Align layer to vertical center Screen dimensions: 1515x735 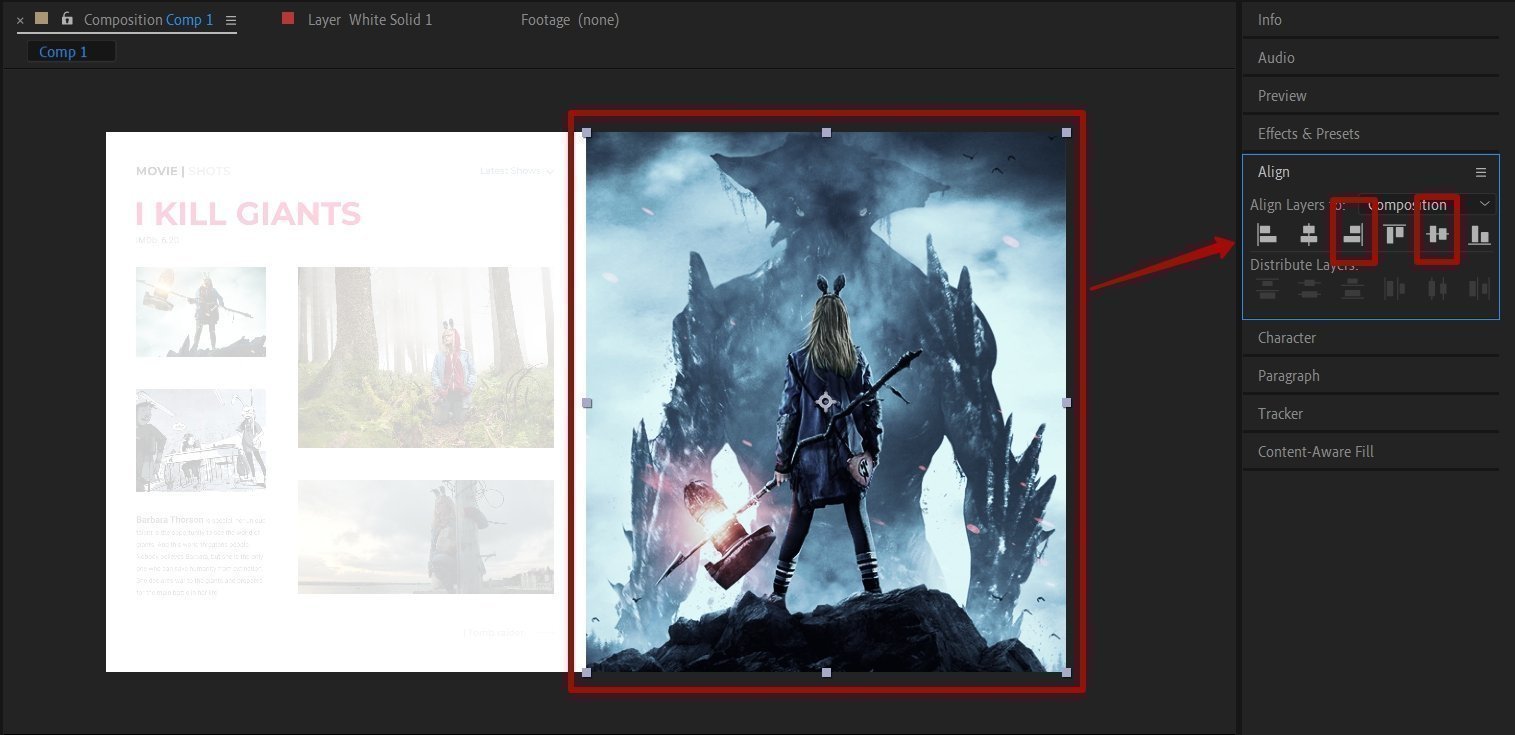[1437, 234]
